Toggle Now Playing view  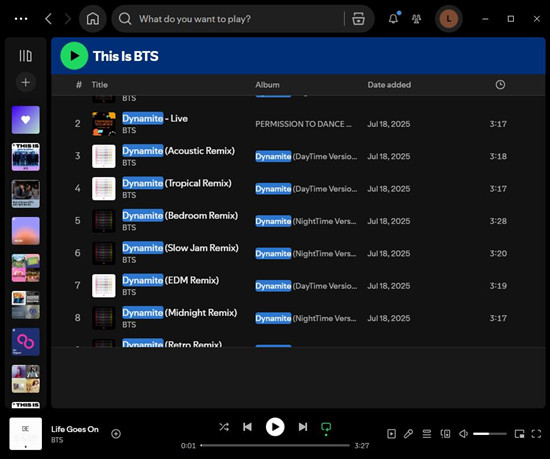[391, 434]
